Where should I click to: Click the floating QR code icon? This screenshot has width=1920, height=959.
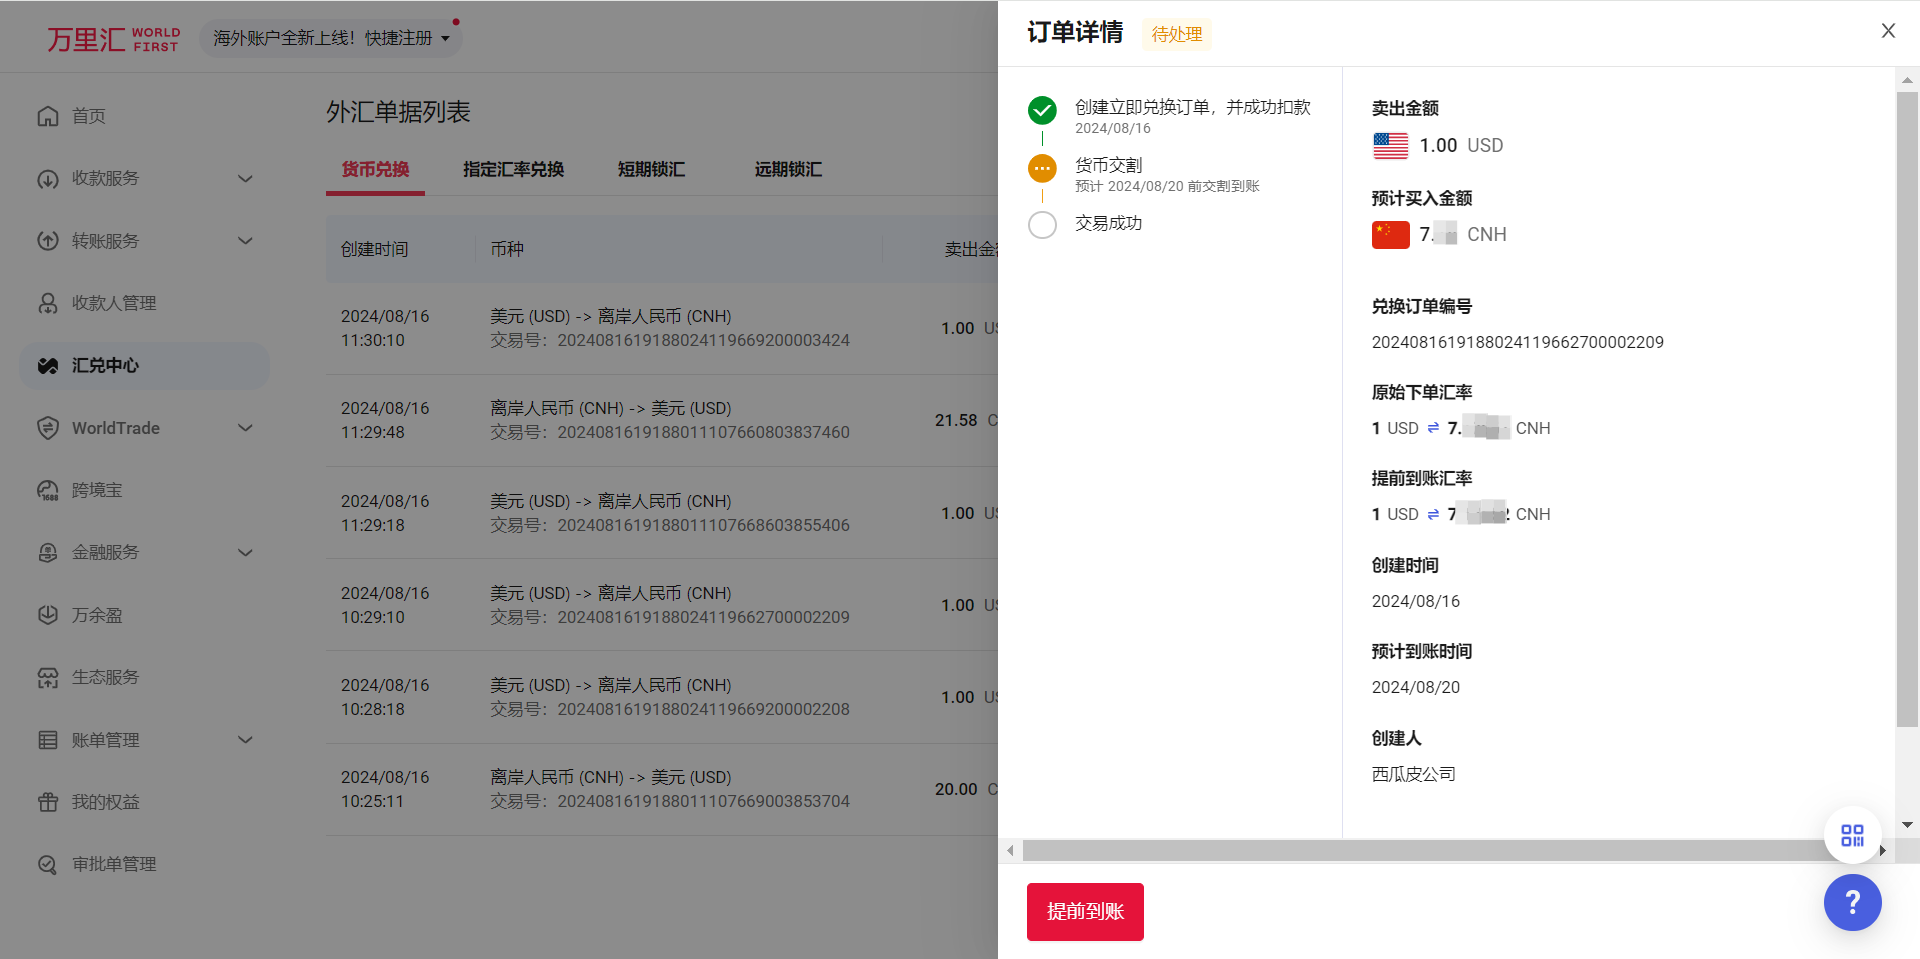pos(1852,835)
